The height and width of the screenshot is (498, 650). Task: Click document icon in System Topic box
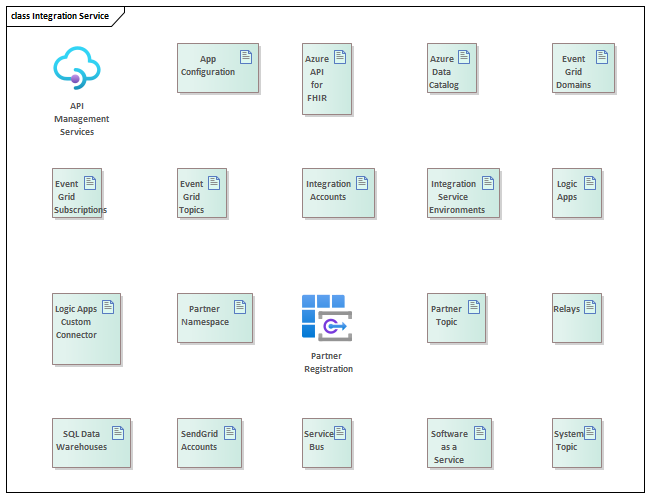(590, 433)
